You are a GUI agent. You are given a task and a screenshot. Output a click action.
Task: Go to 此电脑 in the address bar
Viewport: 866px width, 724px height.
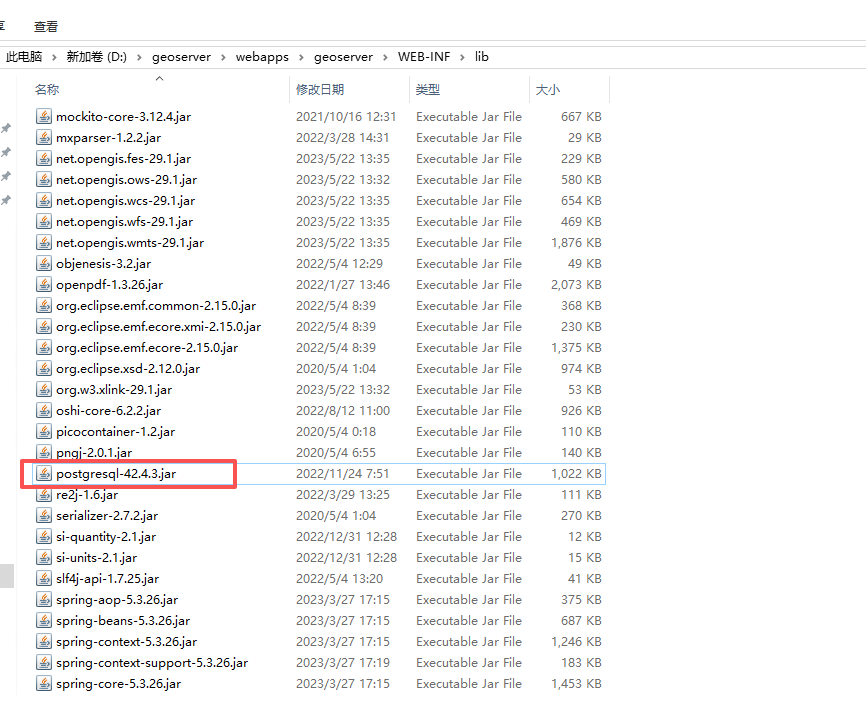tap(24, 57)
